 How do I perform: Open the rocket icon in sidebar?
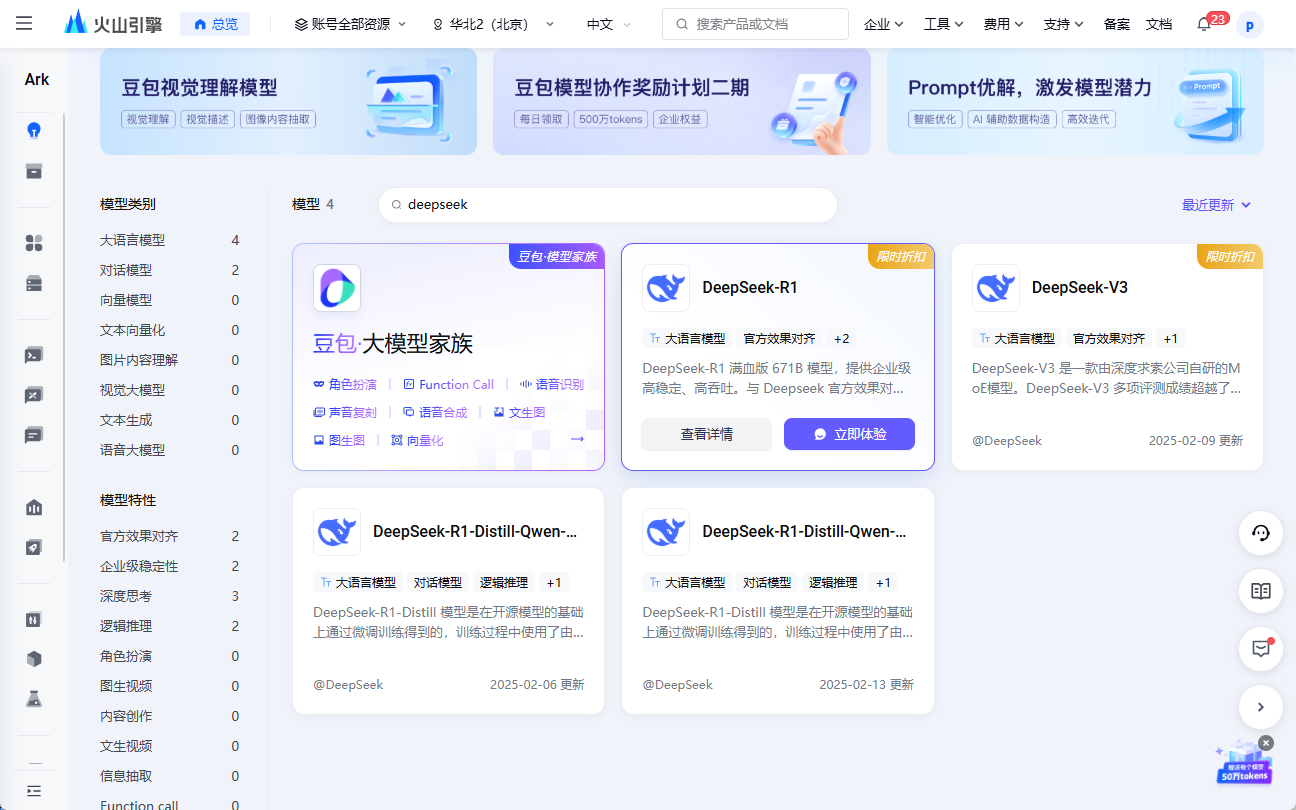(x=34, y=547)
